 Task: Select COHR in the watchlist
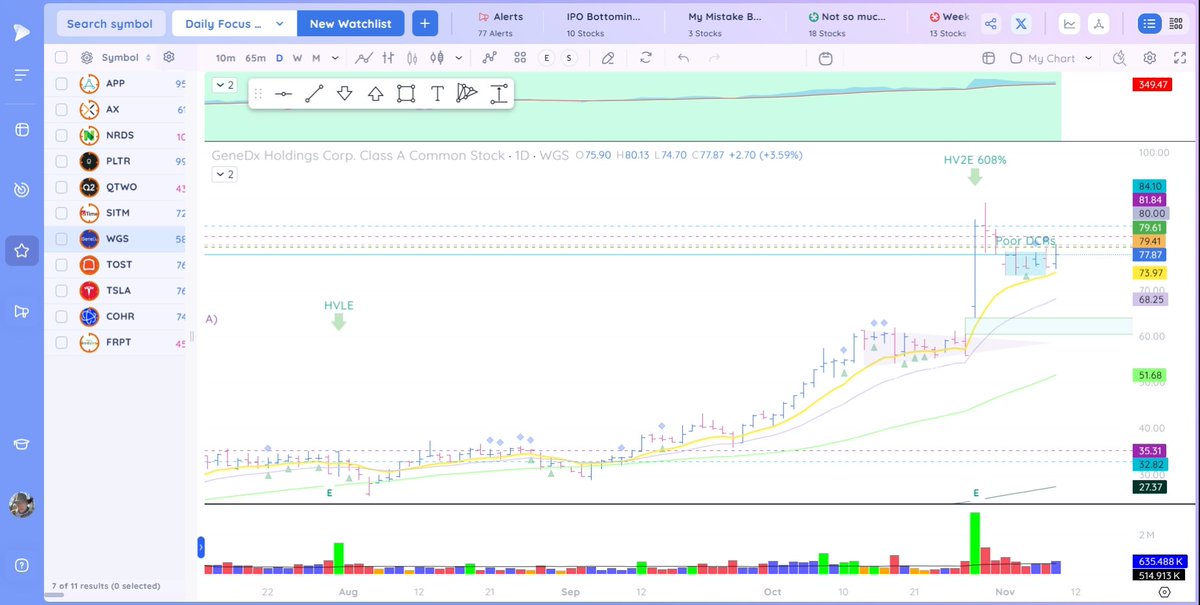122,316
